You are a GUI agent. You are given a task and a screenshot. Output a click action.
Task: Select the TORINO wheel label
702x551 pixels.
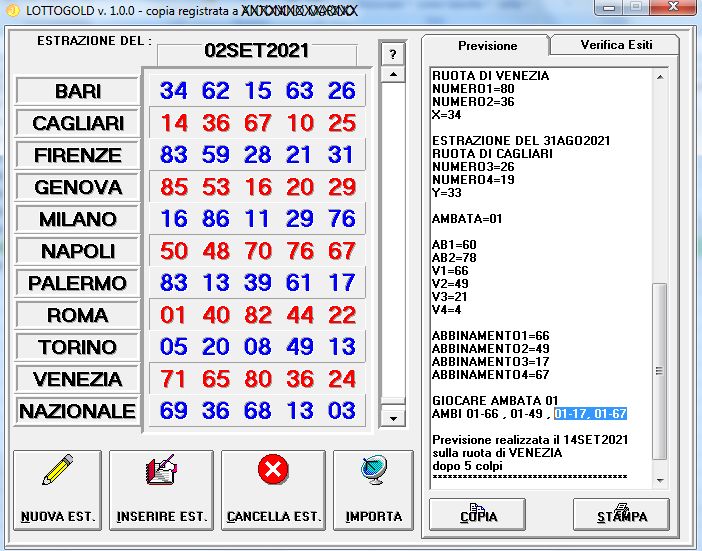tap(77, 347)
